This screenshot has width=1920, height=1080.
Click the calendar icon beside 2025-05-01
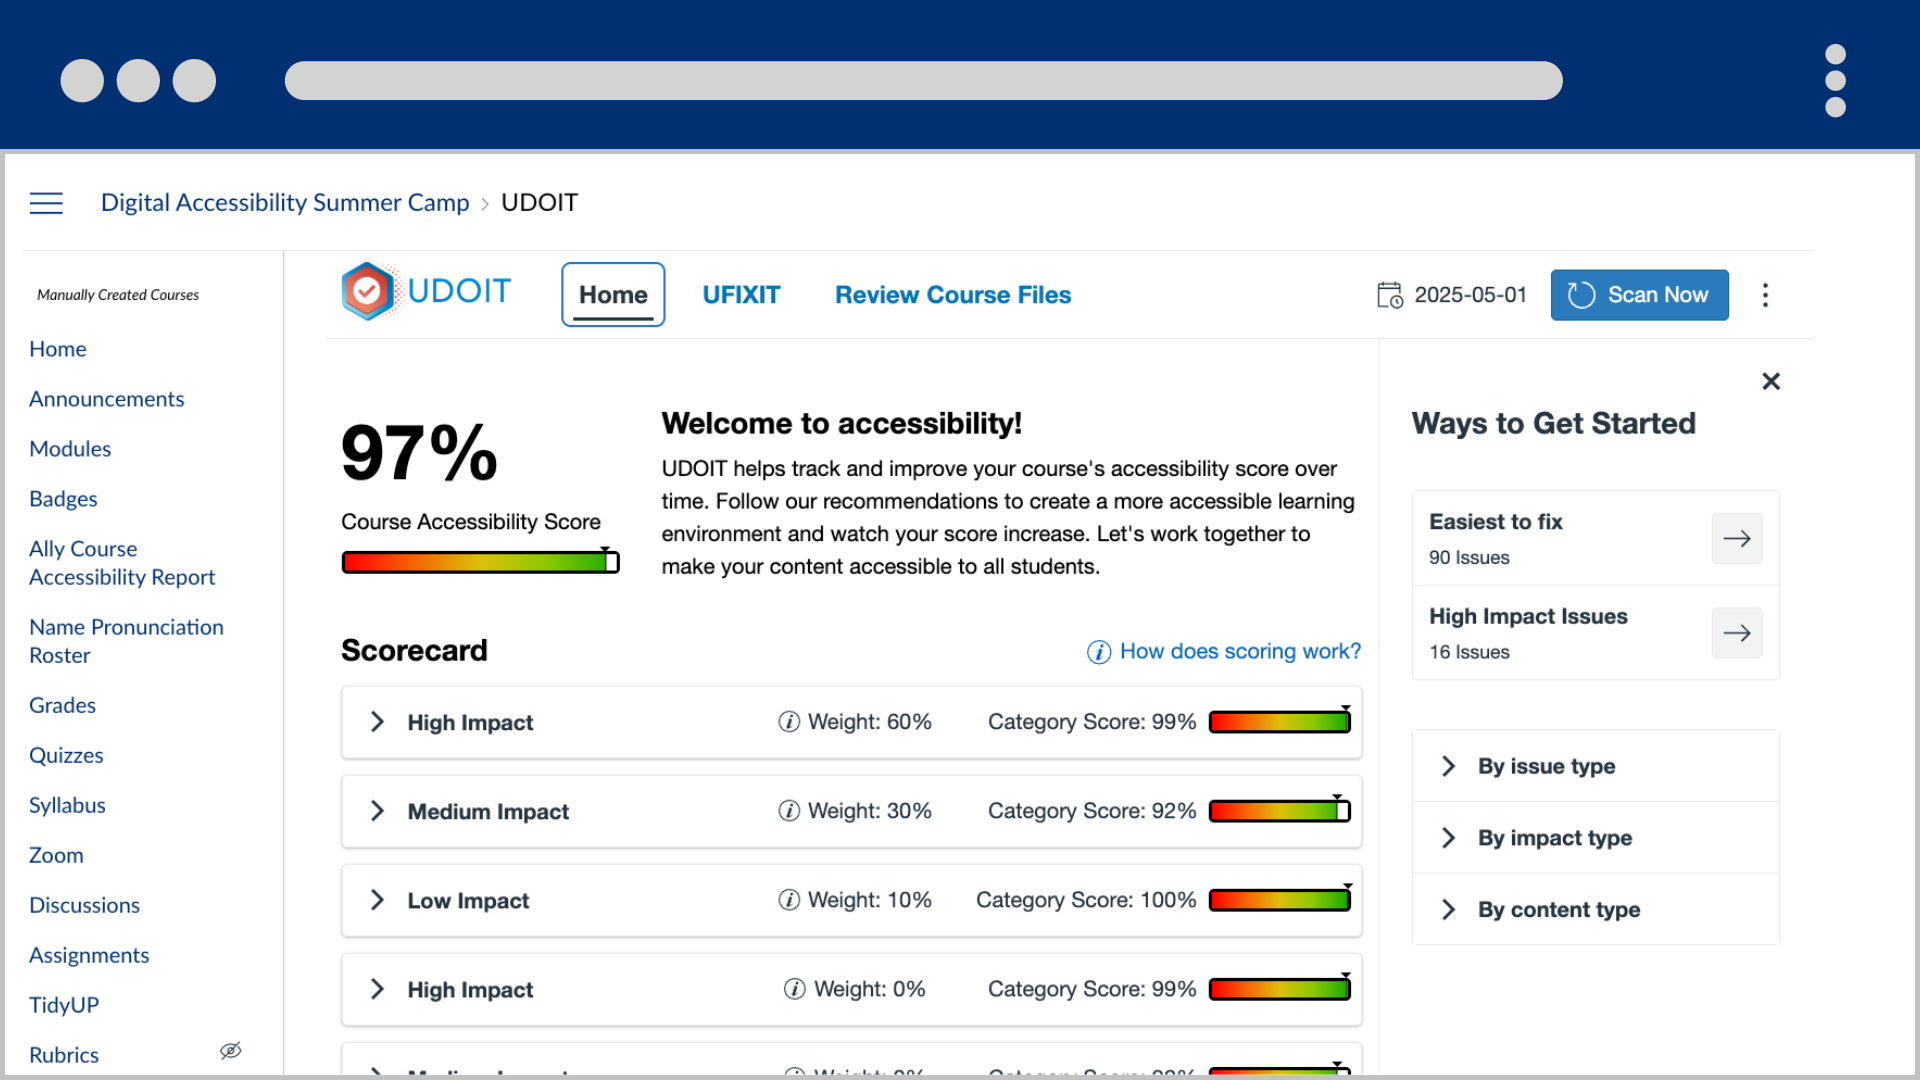tap(1389, 295)
